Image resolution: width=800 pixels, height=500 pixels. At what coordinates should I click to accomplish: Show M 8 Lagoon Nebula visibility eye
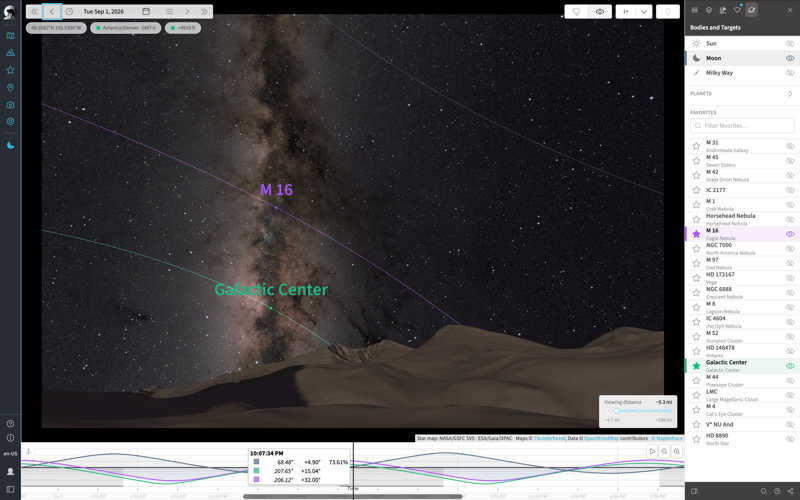coord(790,307)
